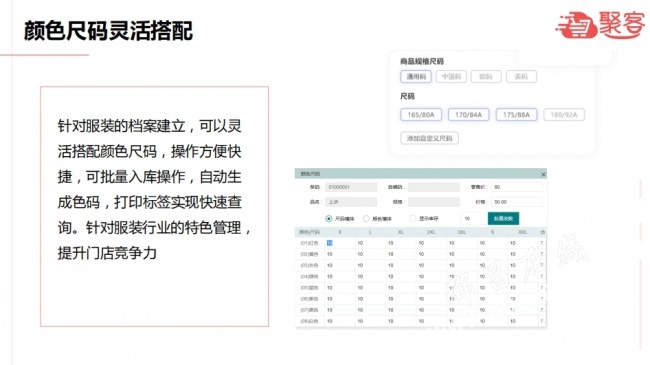Viewport: 650px width, 365px height.
Task: Click the 颜色/尺码 header cell
Action: [x=310, y=232]
